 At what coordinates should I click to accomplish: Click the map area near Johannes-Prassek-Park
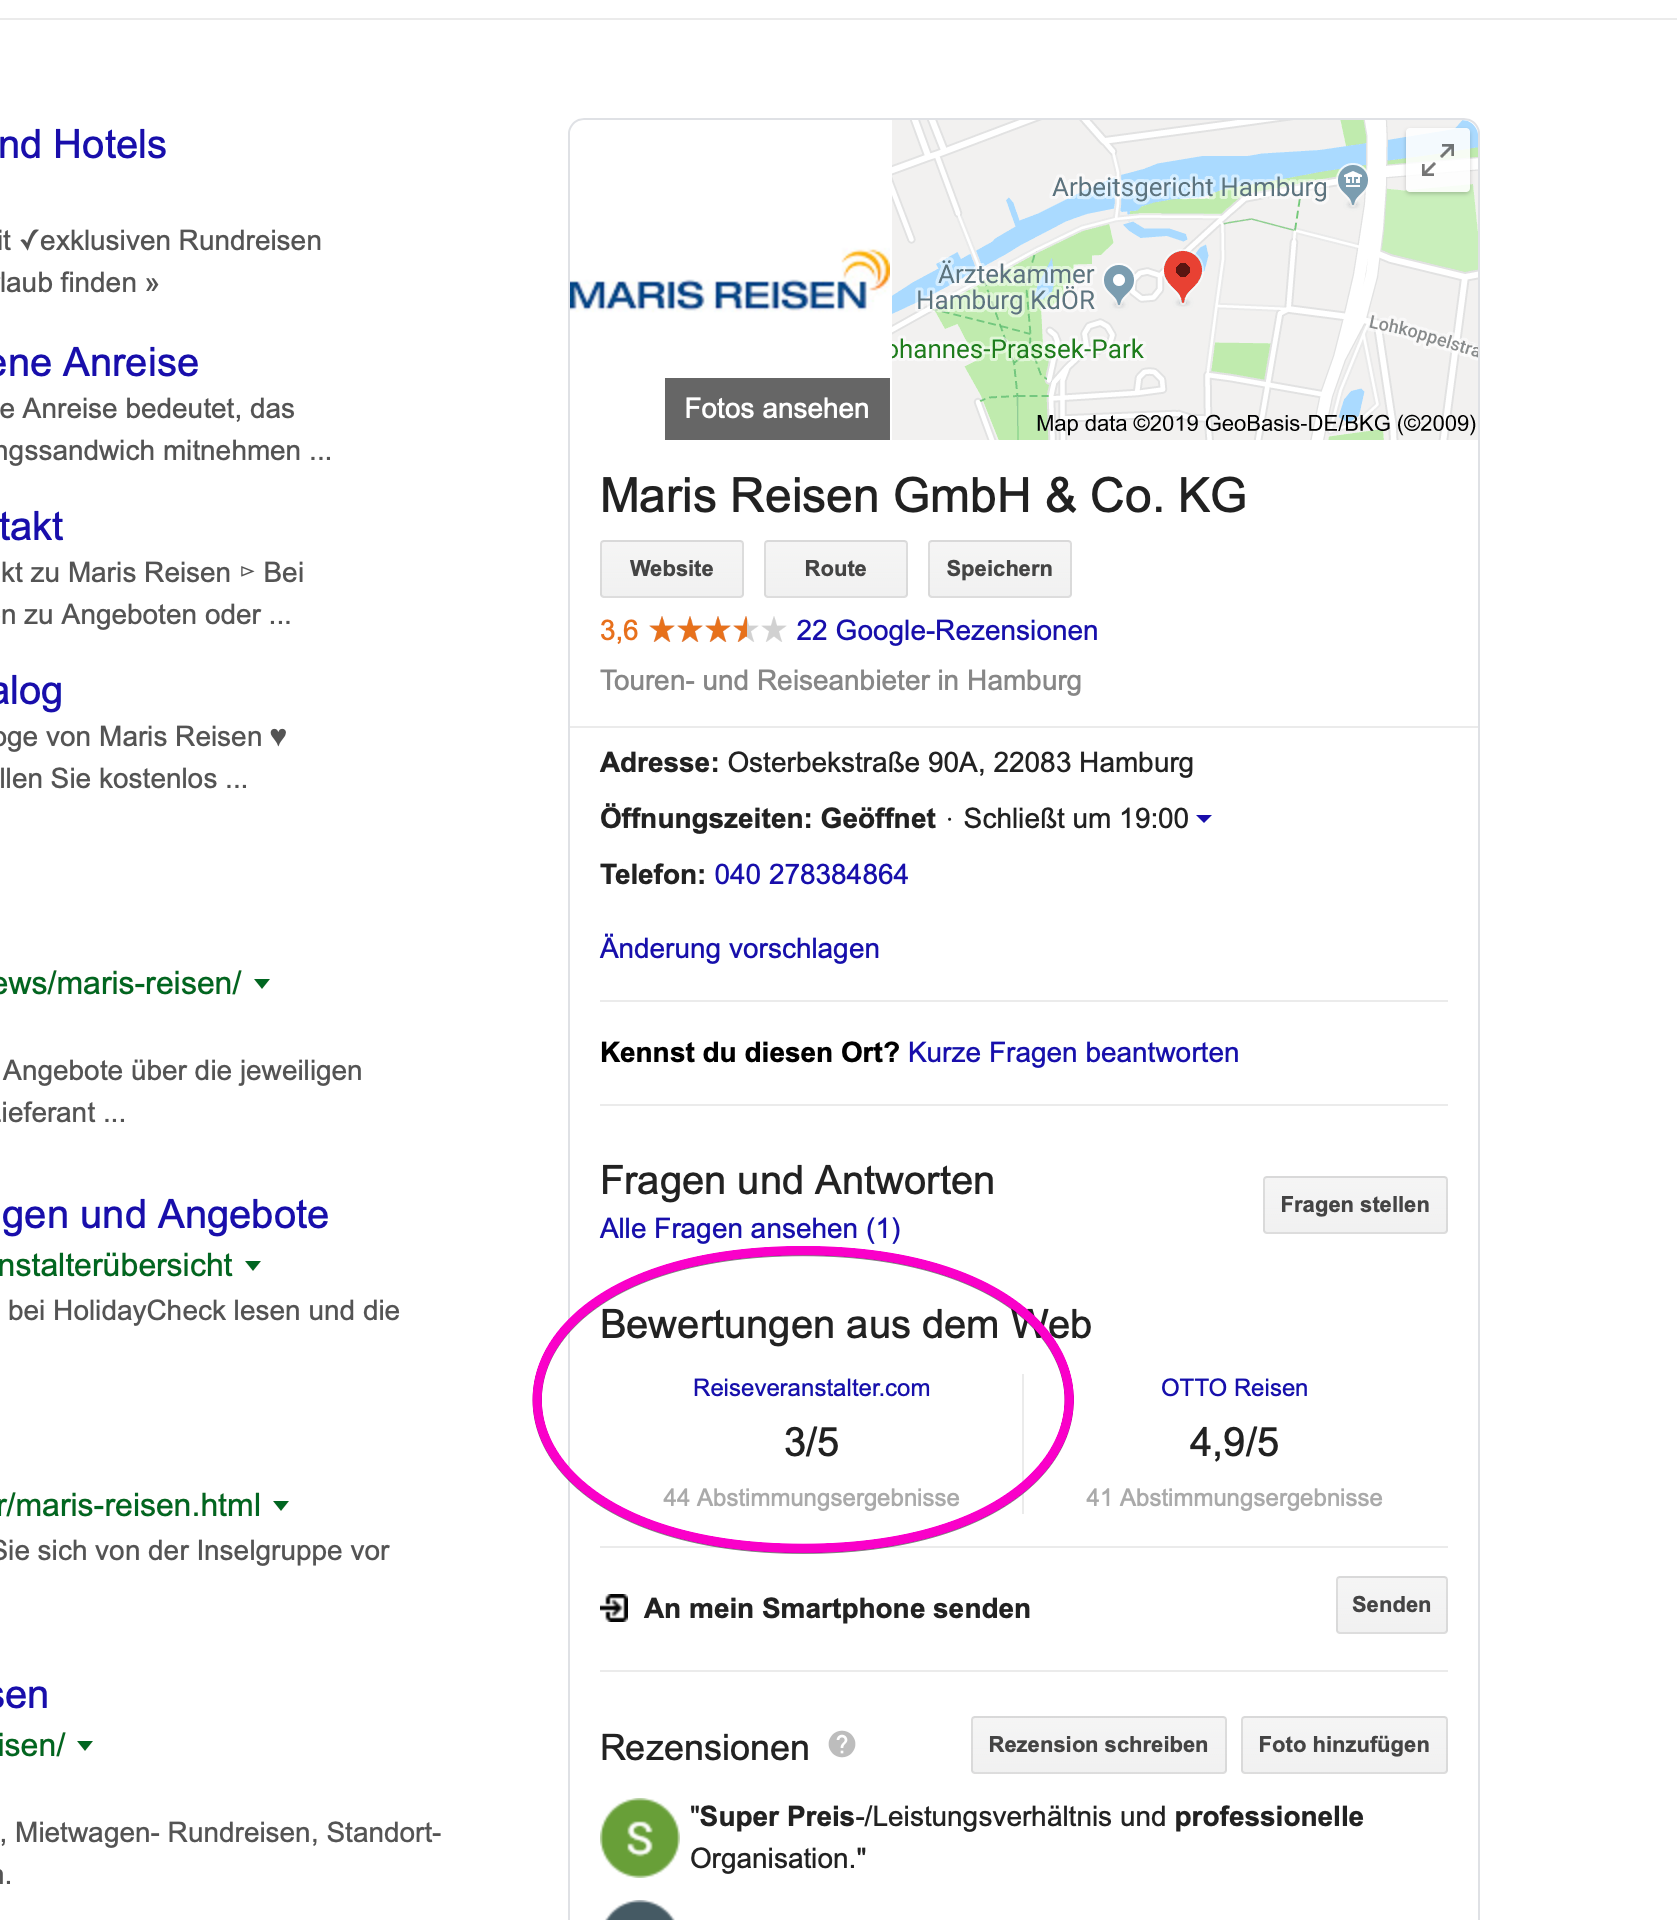click(1017, 350)
